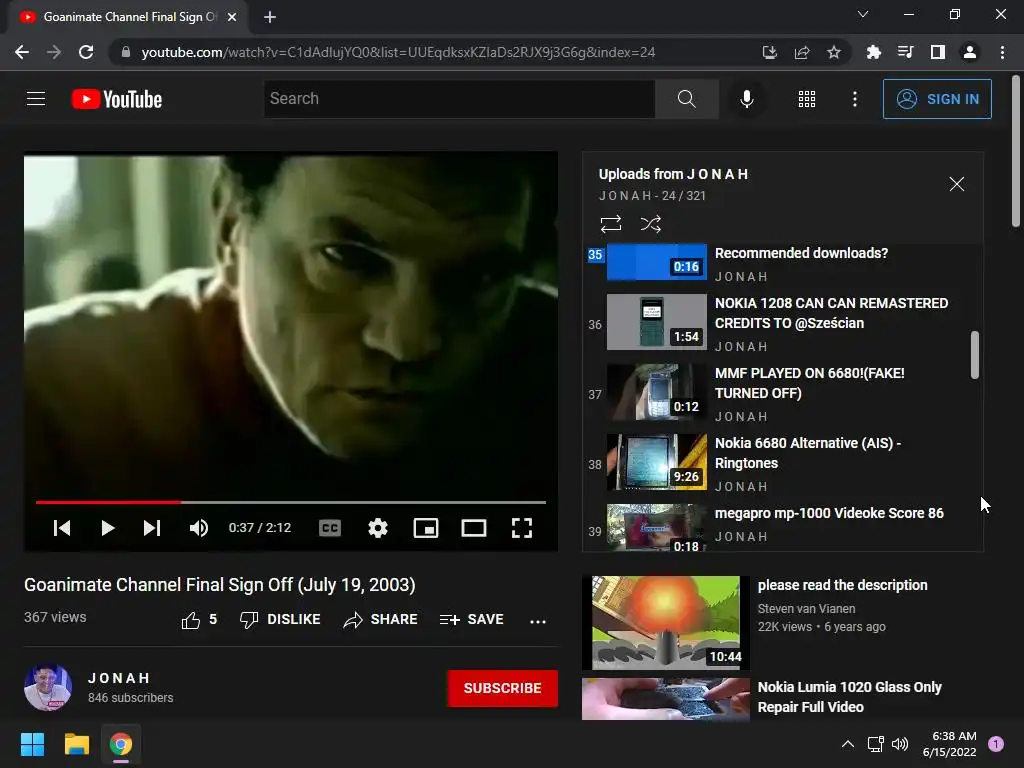Screen dimensions: 1024x768
Task: Open NOKIA 1208 CAN CAN REMASTERED thumbnail
Action: (x=656, y=321)
